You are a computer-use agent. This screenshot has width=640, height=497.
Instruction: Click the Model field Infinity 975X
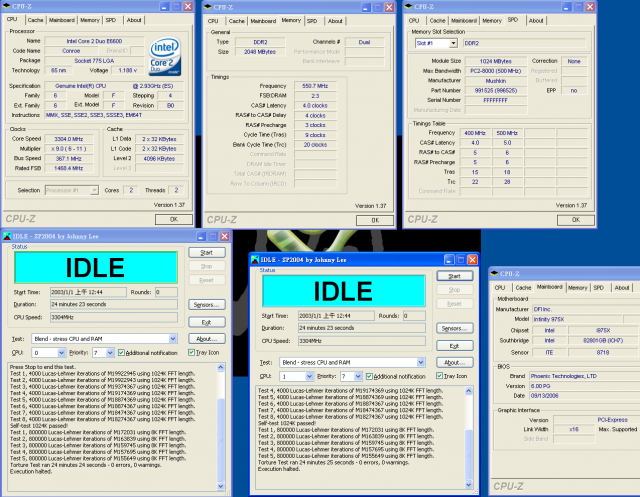point(576,319)
